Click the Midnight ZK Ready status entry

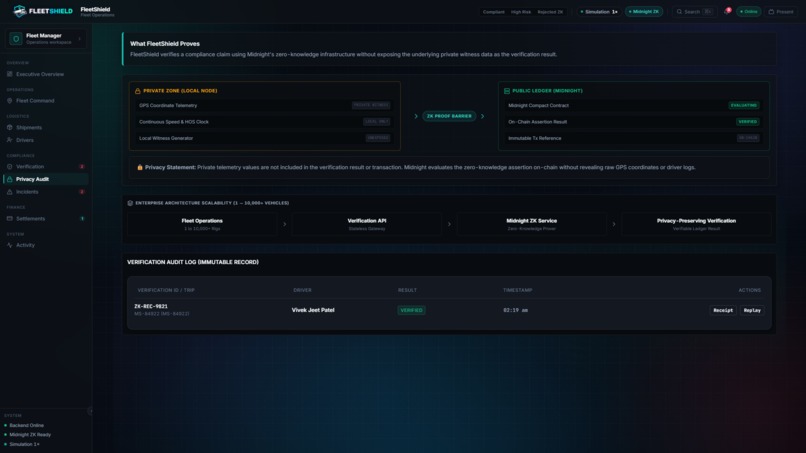tap(27, 434)
